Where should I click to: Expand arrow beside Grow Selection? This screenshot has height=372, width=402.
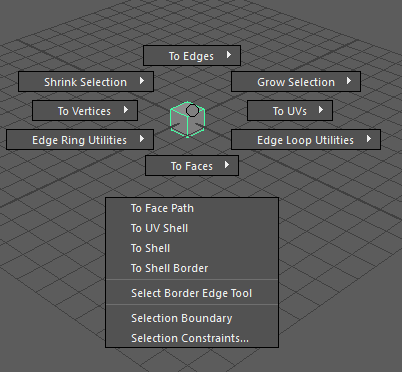click(x=349, y=80)
